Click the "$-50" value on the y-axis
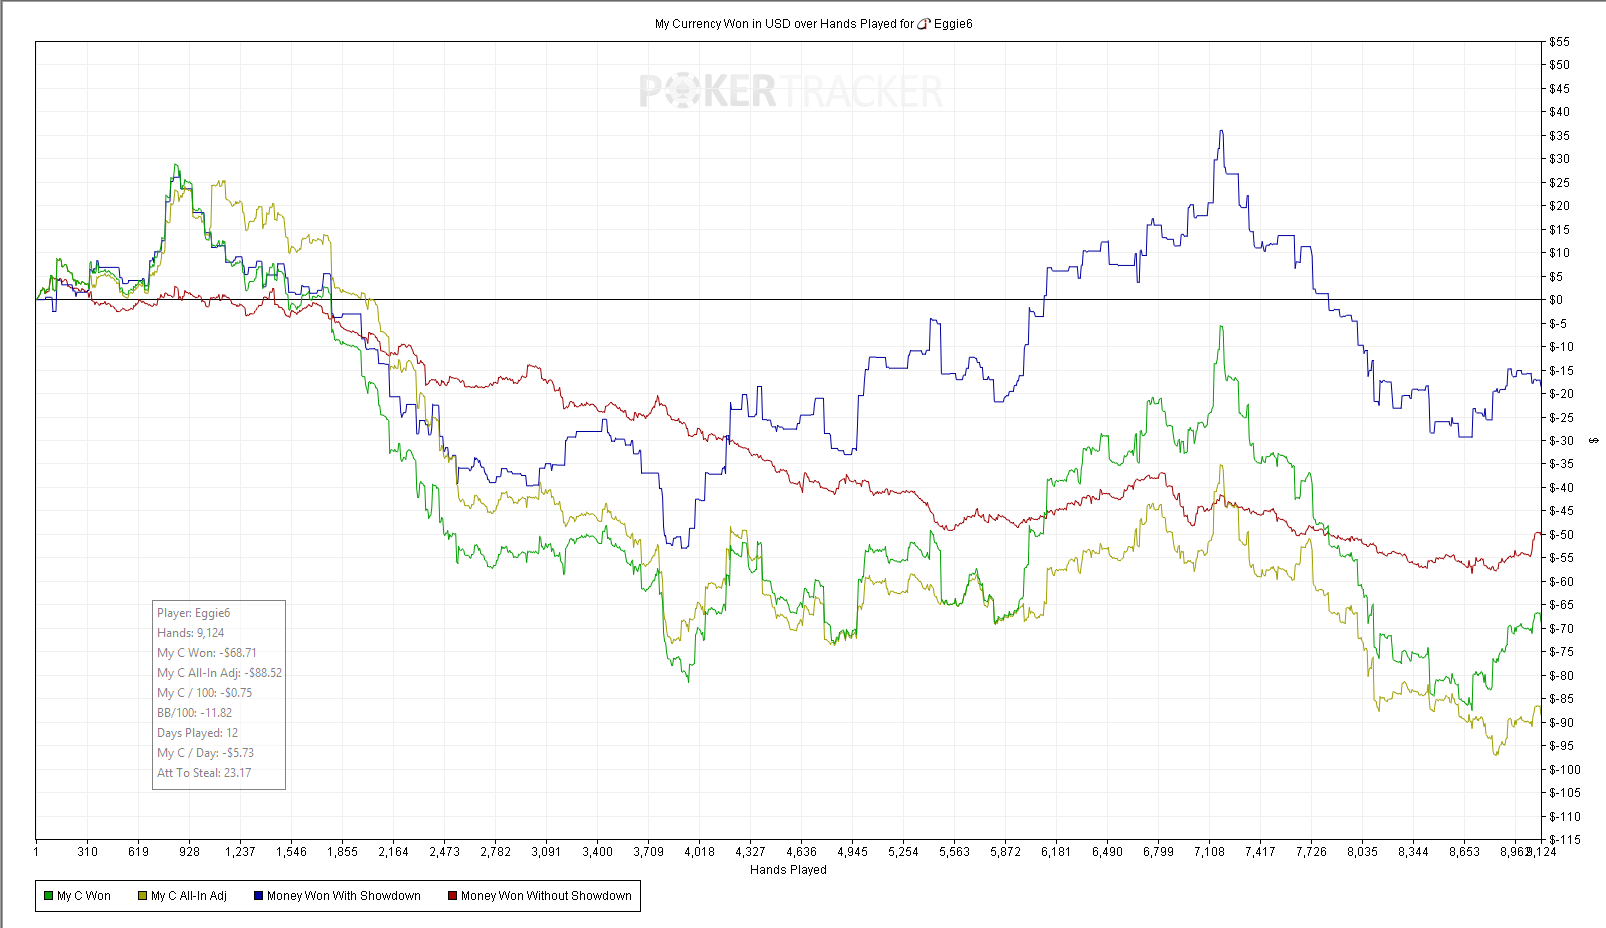Viewport: 1606px width, 928px height. point(1561,535)
